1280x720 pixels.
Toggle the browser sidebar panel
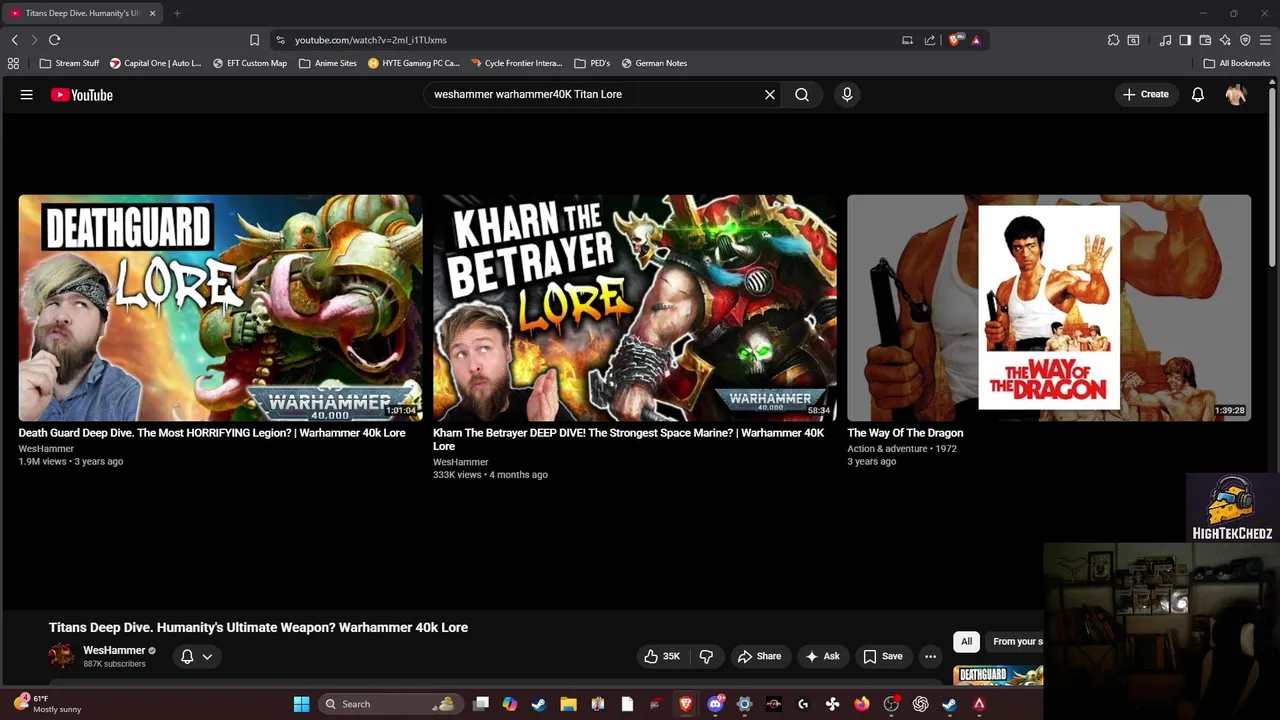1185,40
